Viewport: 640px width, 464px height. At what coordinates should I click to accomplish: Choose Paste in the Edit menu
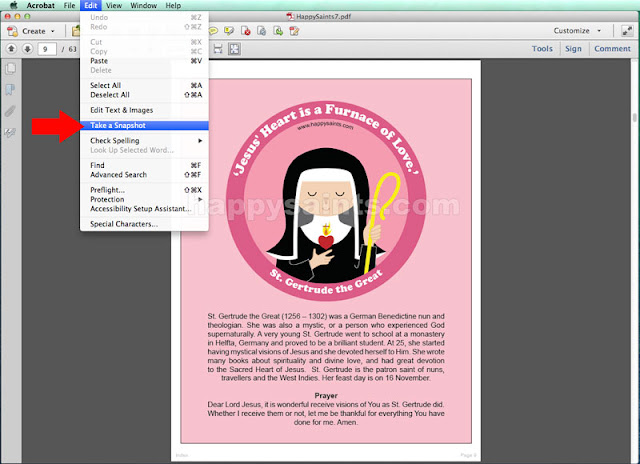144,61
